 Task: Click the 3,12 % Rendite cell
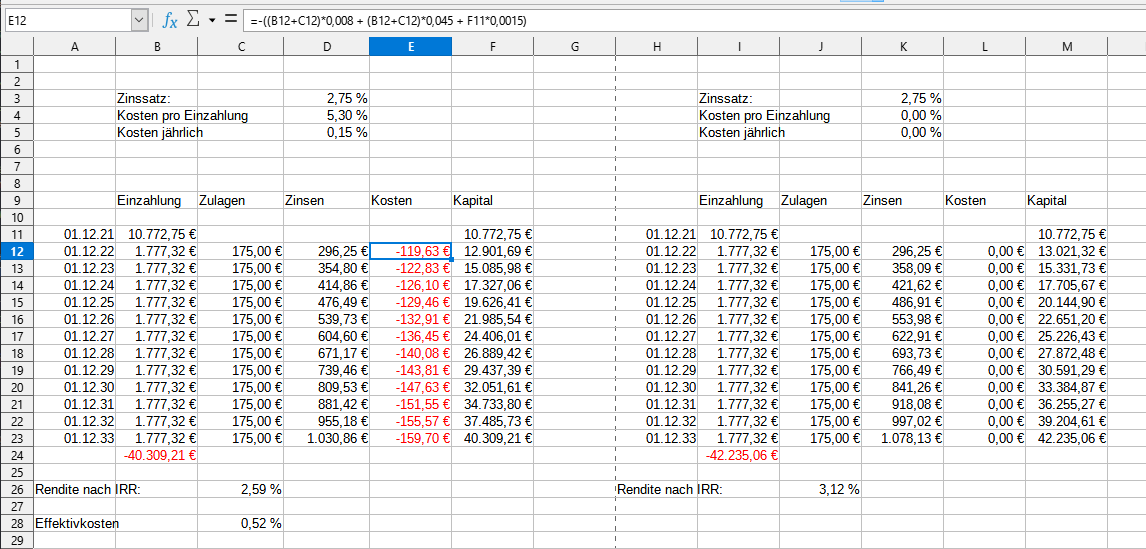click(x=820, y=489)
